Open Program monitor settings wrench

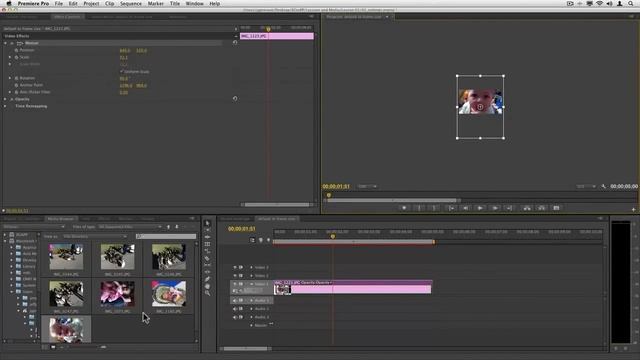[x=604, y=187]
